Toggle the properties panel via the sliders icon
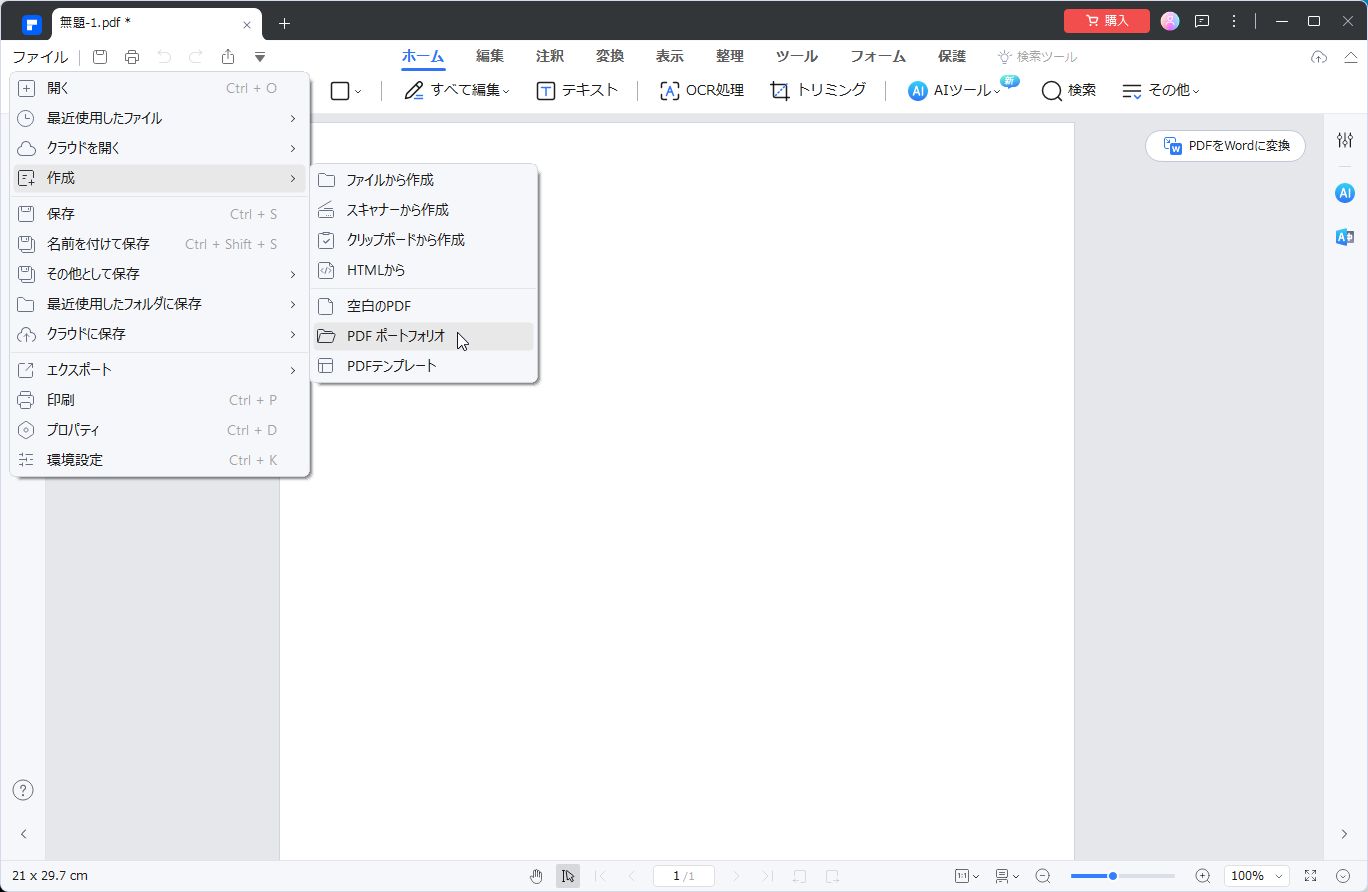The image size is (1368, 892). pos(1343,140)
